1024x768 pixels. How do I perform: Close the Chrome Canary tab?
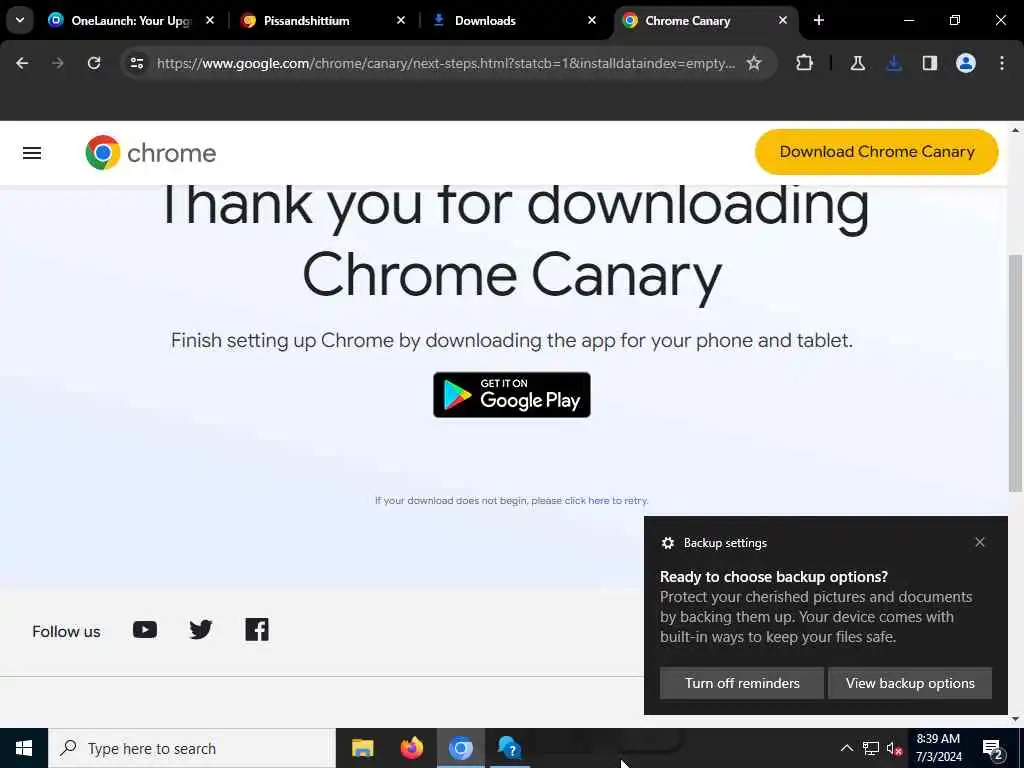[783, 20]
